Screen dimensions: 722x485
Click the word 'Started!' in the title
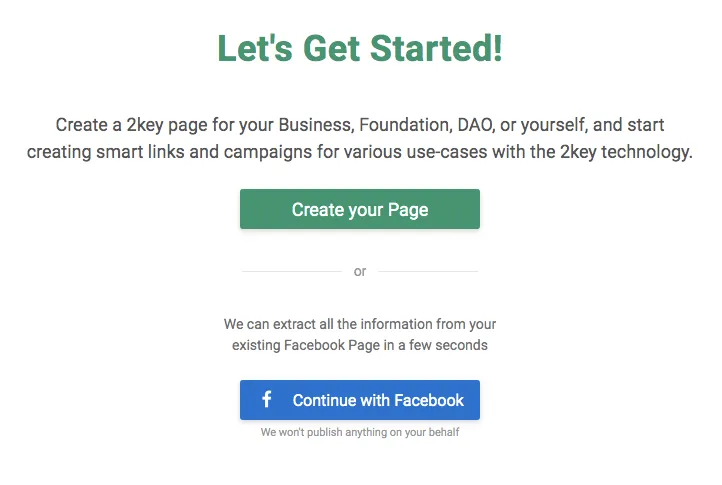coord(436,48)
